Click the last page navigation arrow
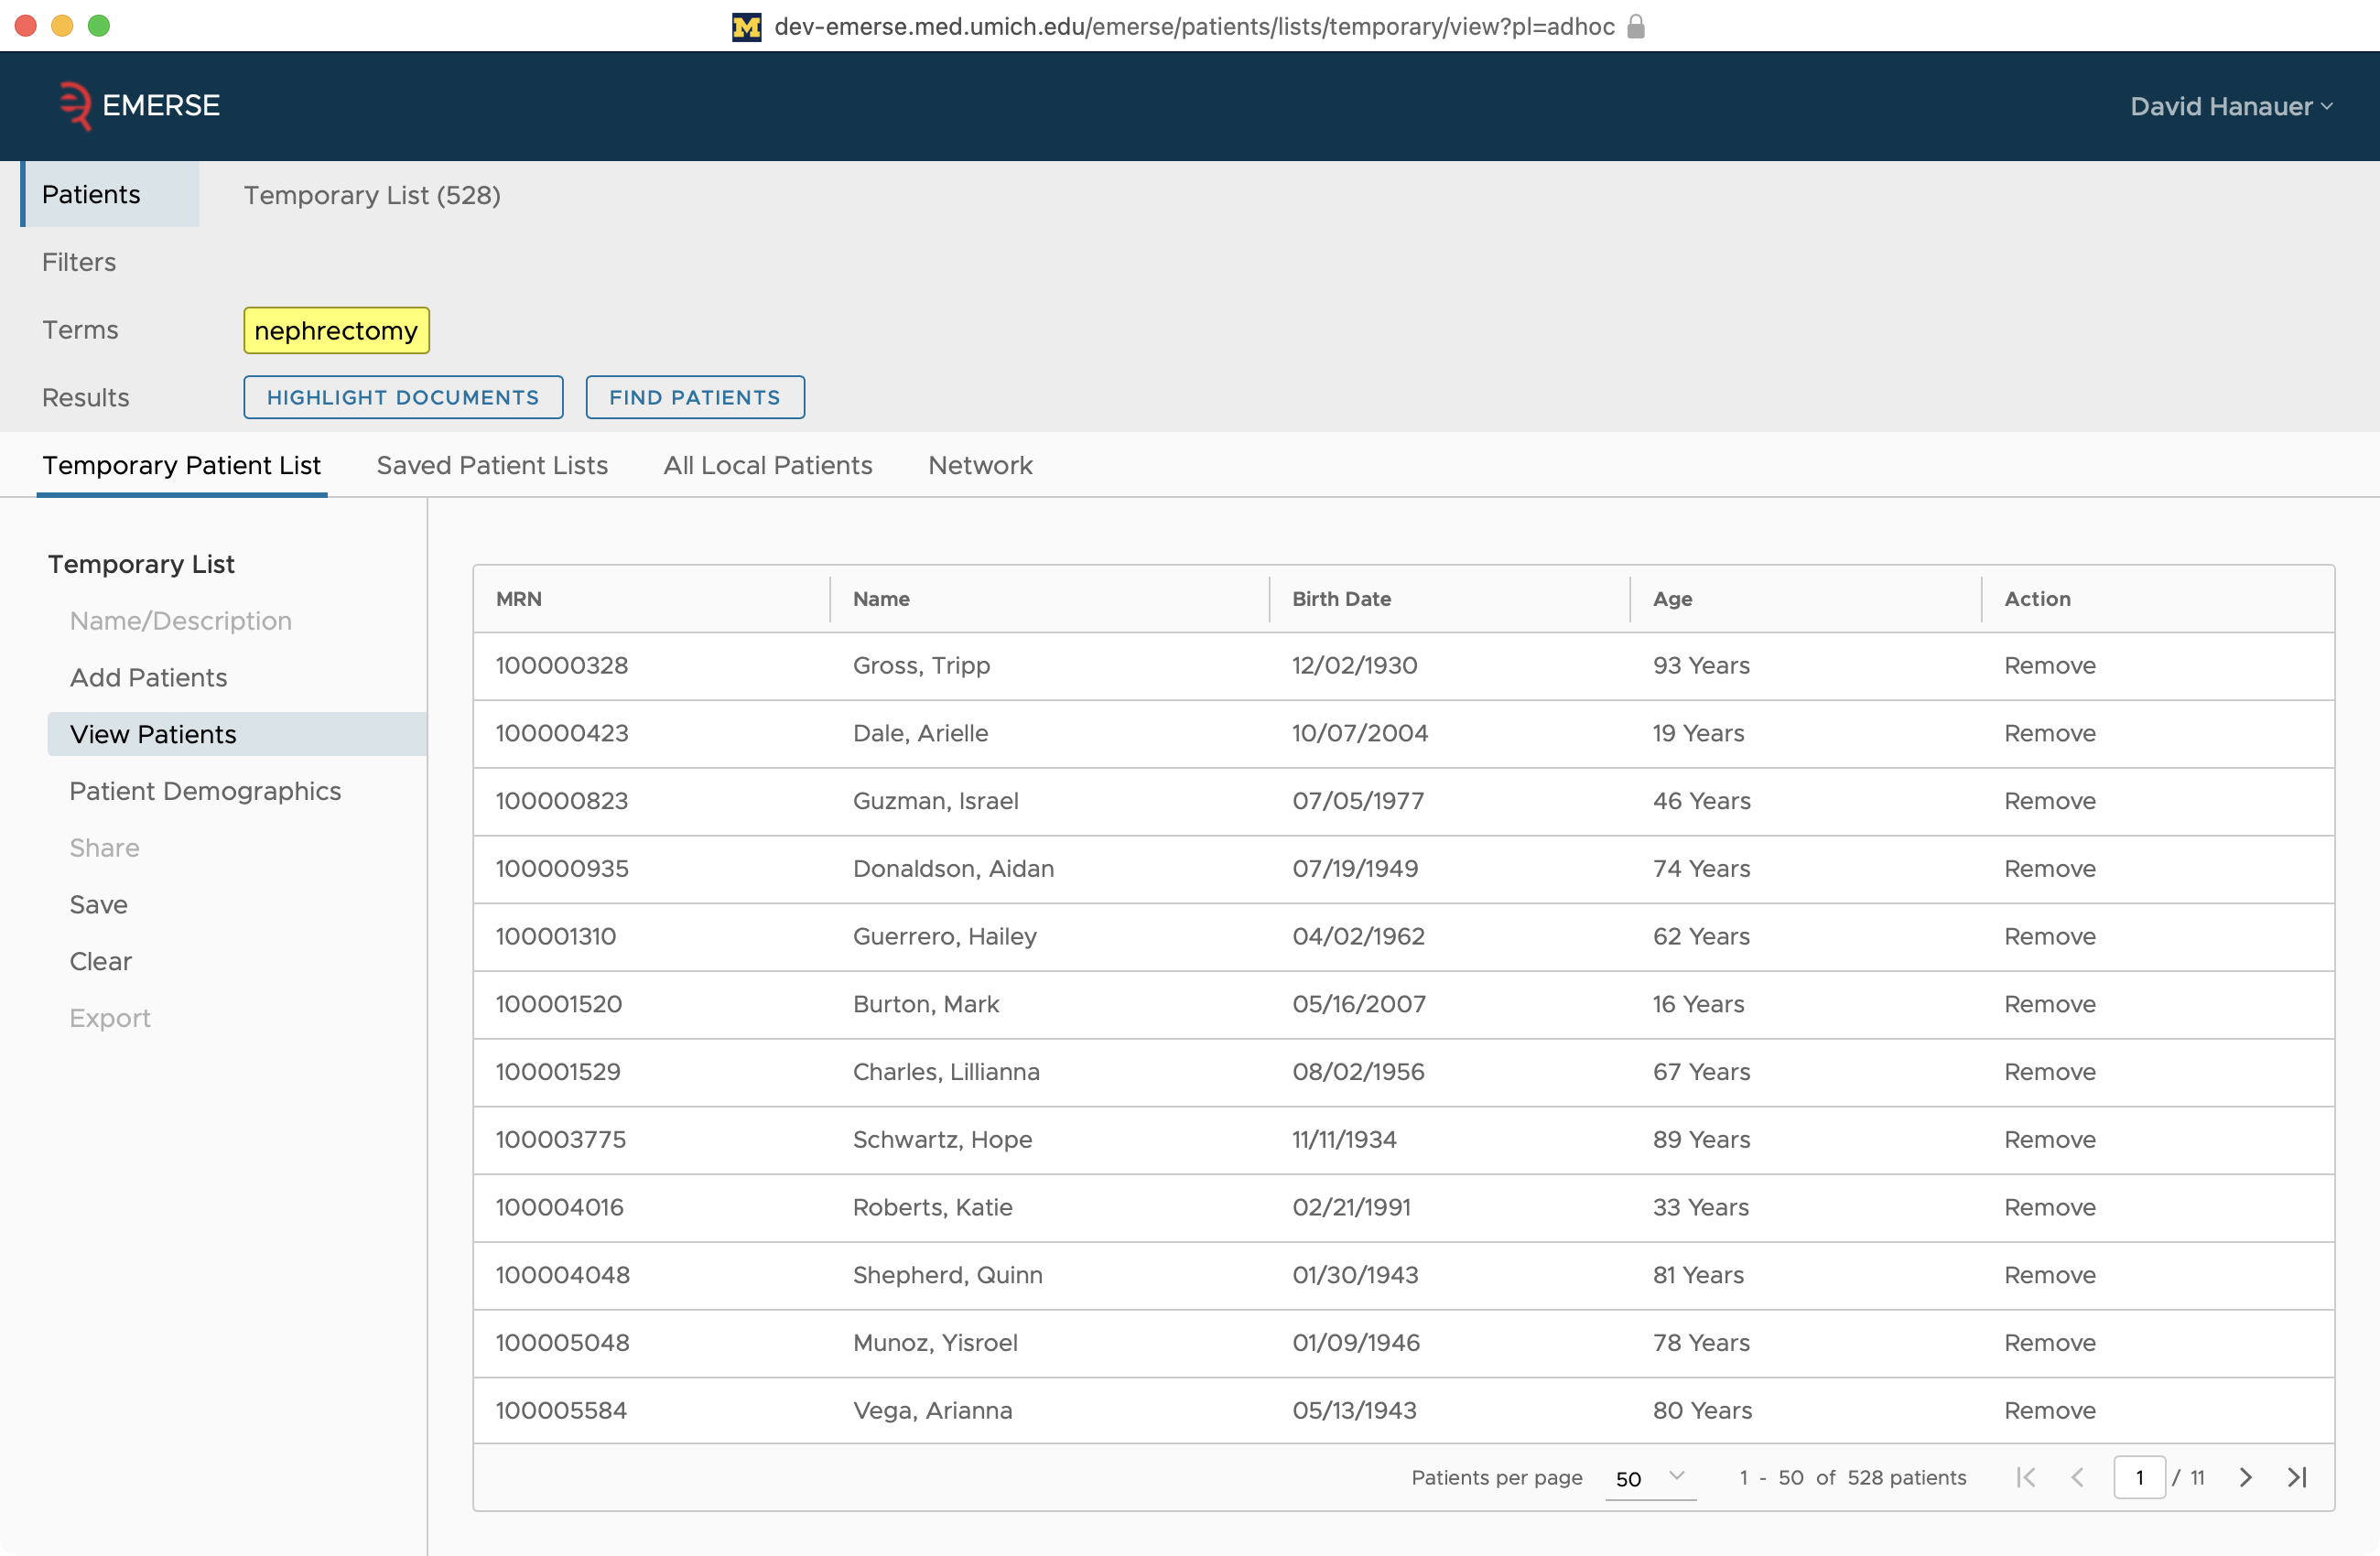Image resolution: width=2380 pixels, height=1556 pixels. coord(2299,1480)
